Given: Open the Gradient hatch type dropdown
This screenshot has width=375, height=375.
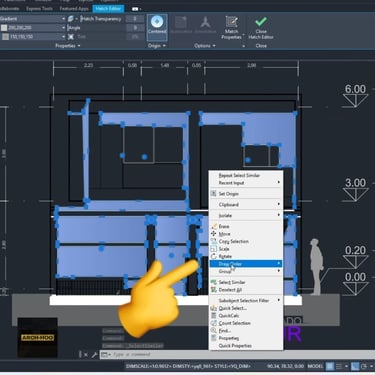Looking at the screenshot, I should pos(33,19).
